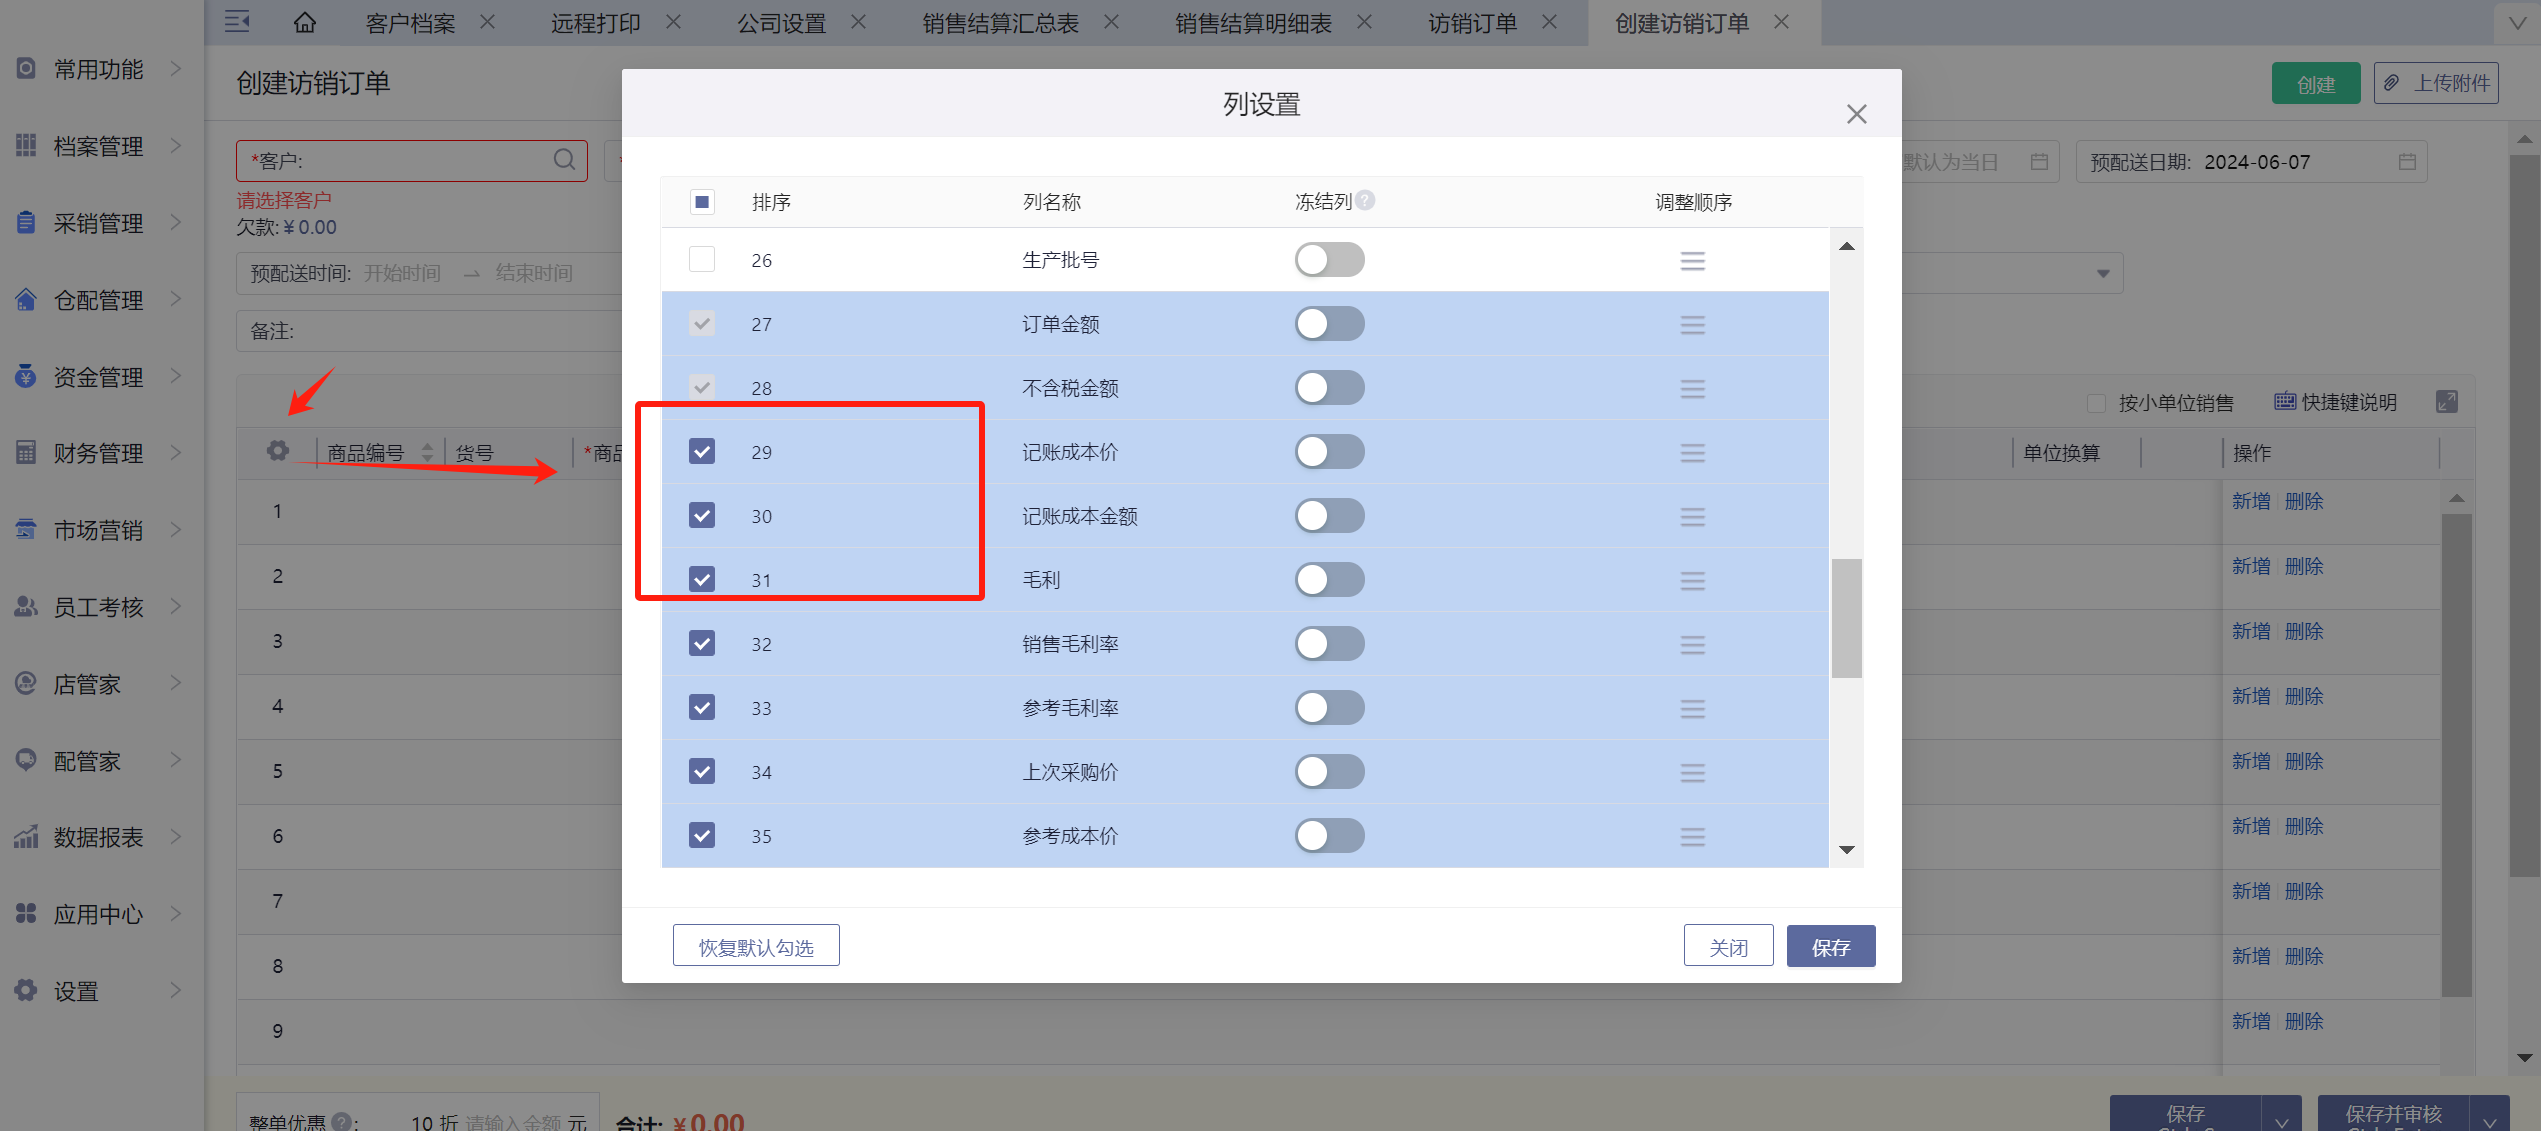Click the 客户 input field

(412, 160)
